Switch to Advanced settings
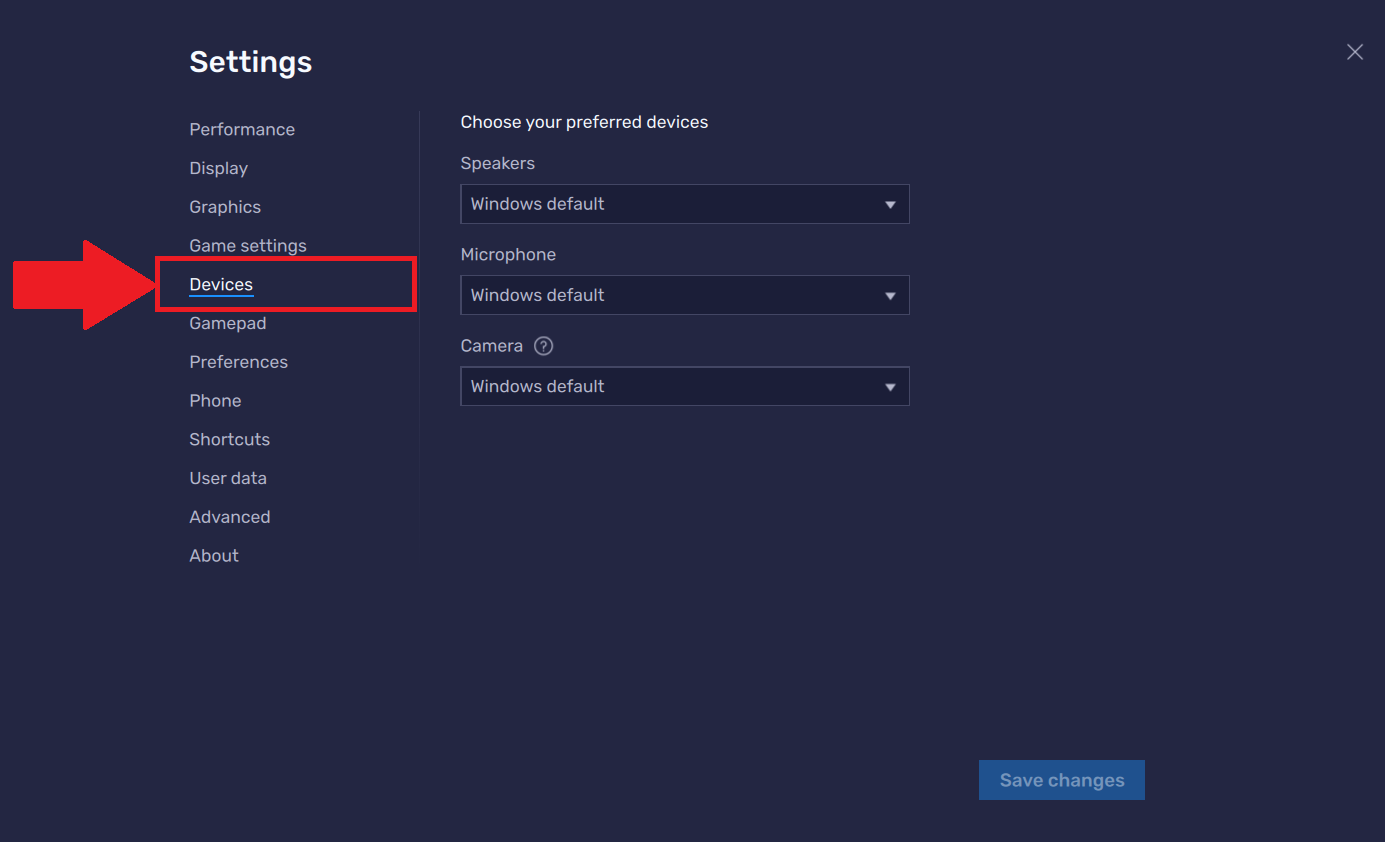The image size is (1385, 842). tap(230, 517)
